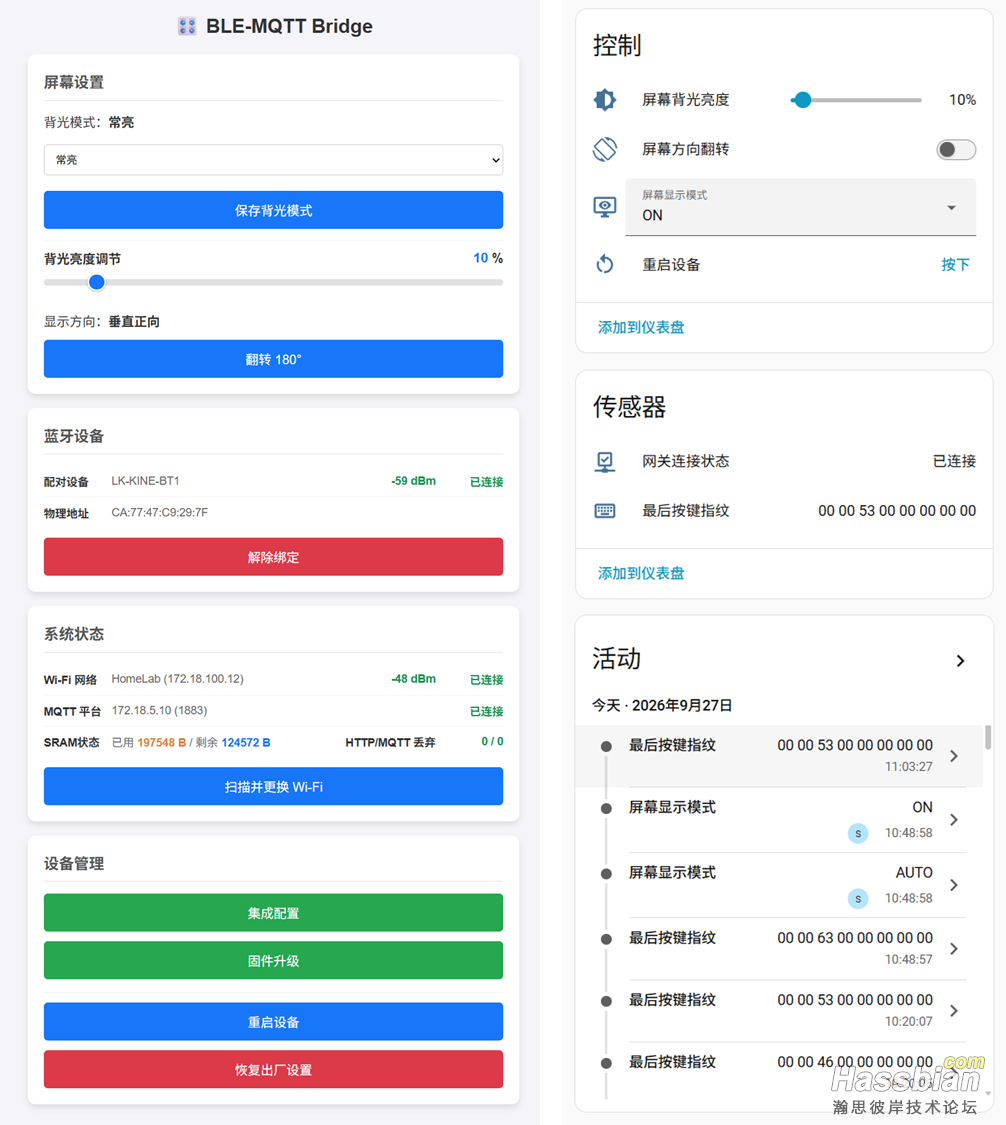Click the screen backlight brightness icon
Viewport: 1006px width, 1125px height.
[x=605, y=100]
